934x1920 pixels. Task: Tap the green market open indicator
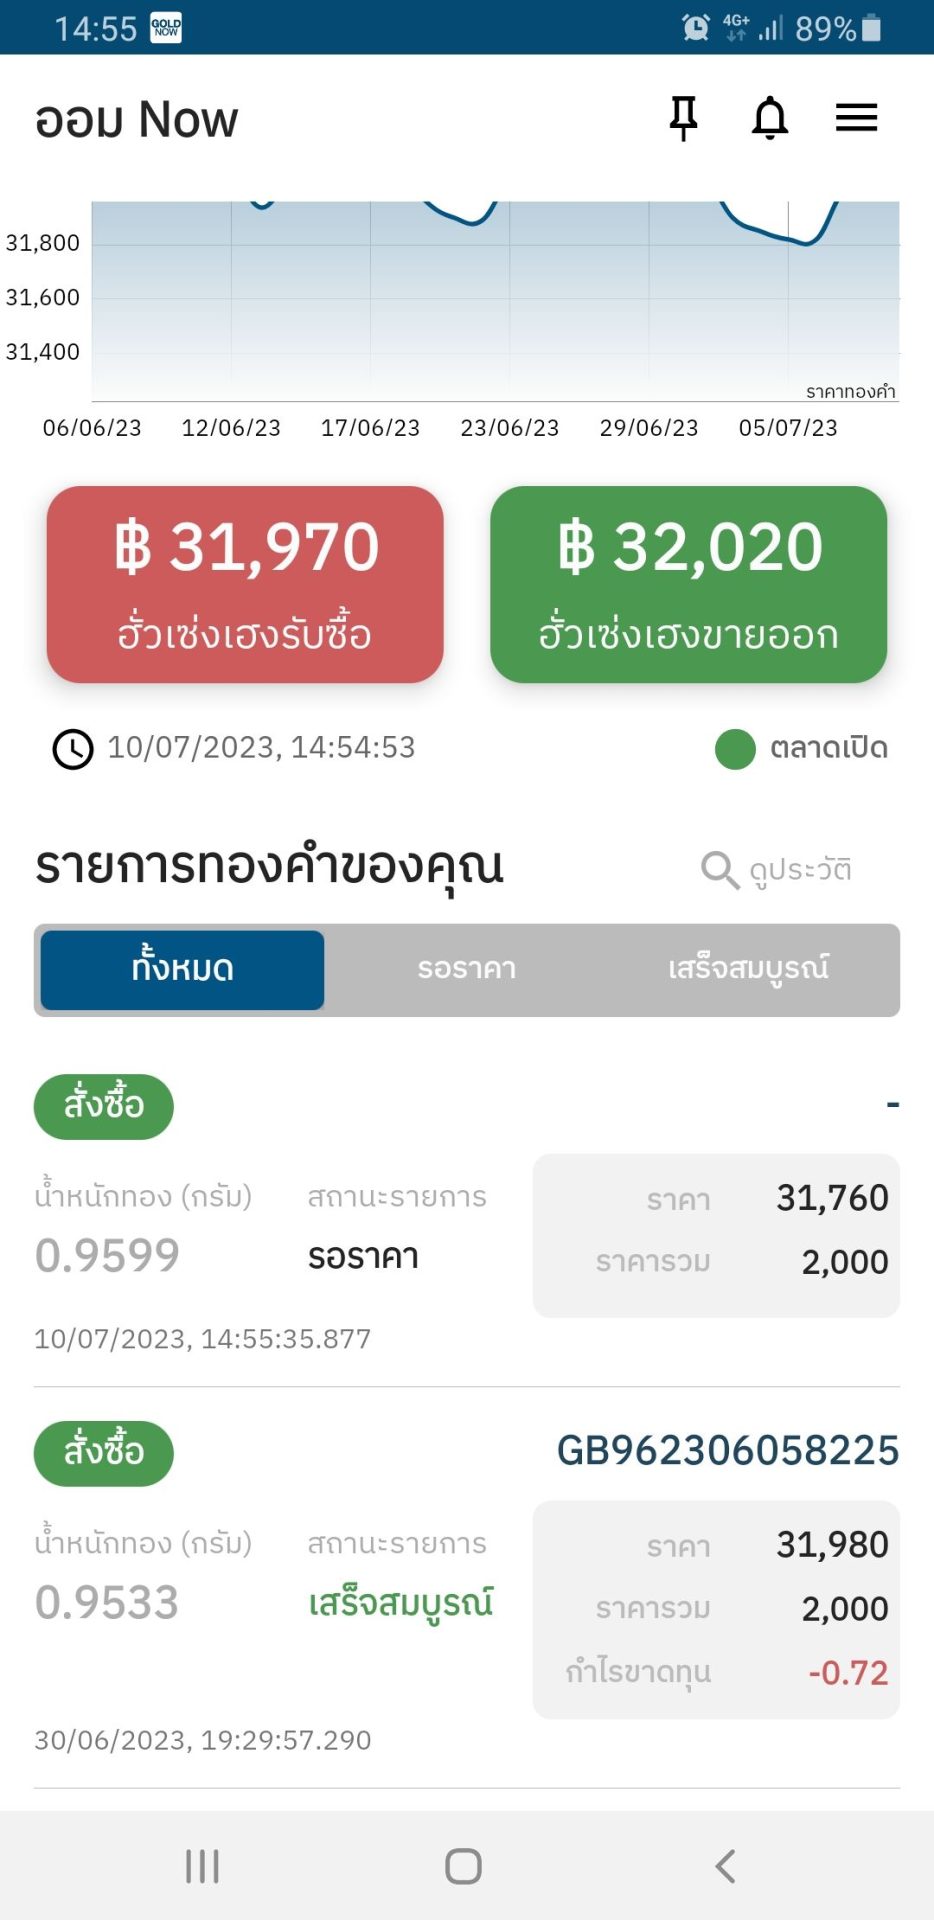(x=735, y=749)
